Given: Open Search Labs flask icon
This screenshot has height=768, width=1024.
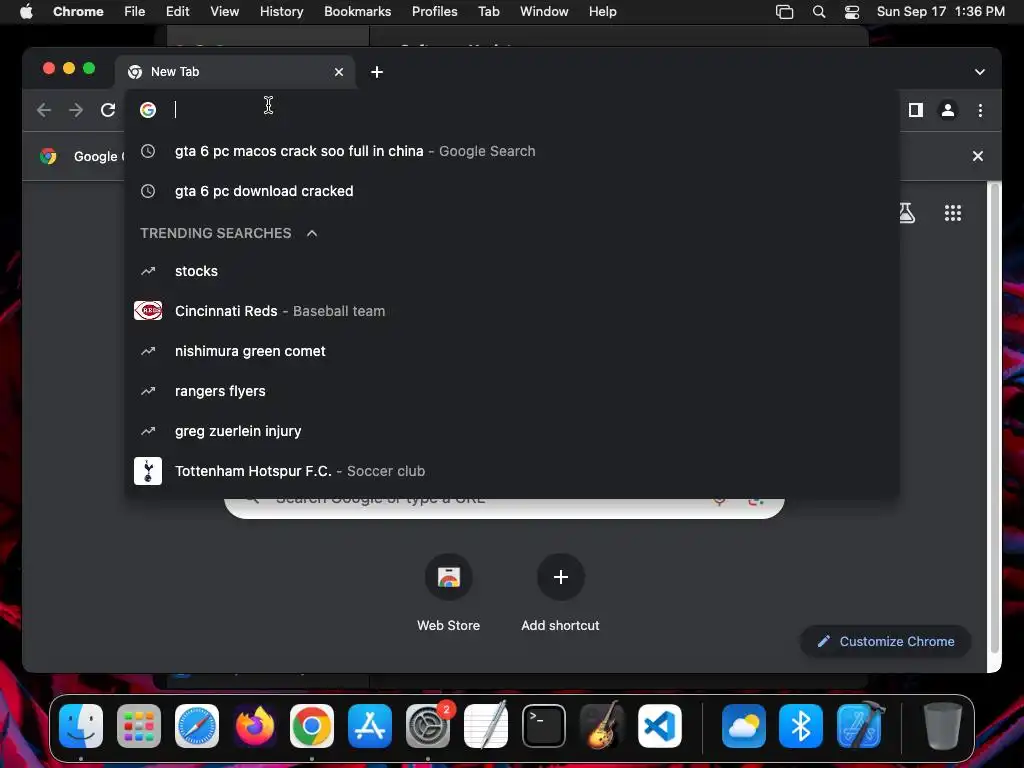Looking at the screenshot, I should tap(906, 213).
